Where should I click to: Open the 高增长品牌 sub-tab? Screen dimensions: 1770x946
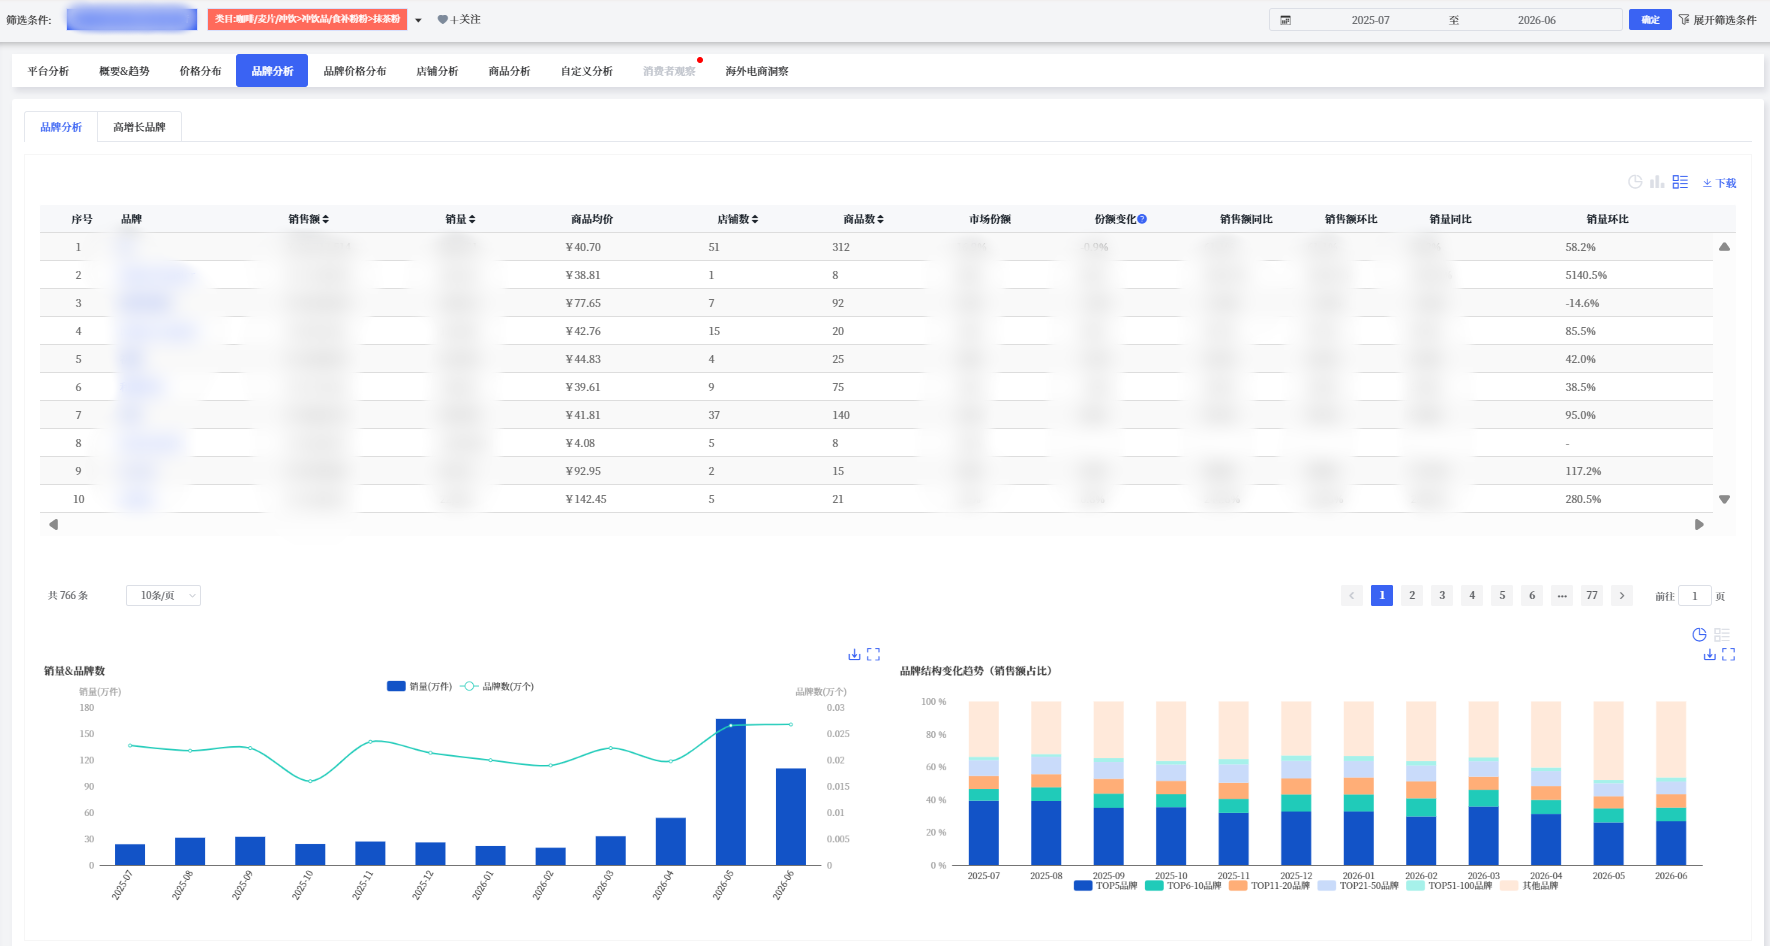(139, 127)
